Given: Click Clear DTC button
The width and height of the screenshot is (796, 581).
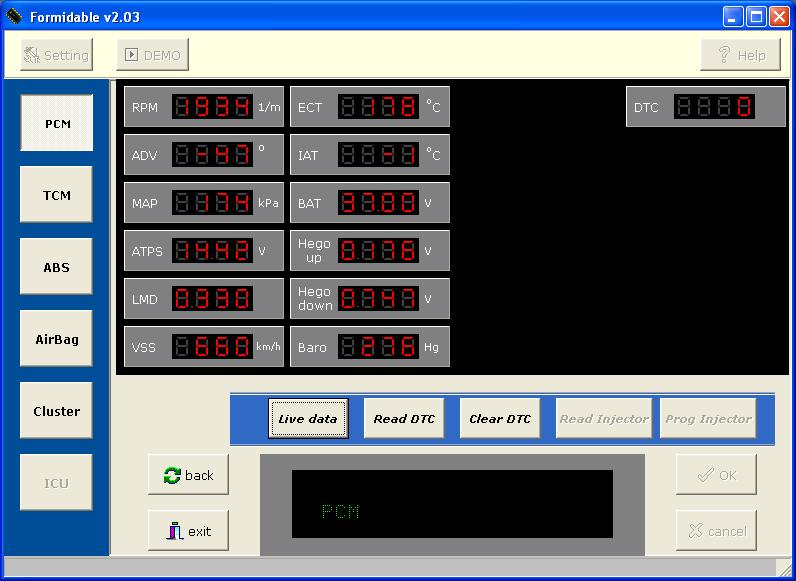Looking at the screenshot, I should click(x=500, y=419).
